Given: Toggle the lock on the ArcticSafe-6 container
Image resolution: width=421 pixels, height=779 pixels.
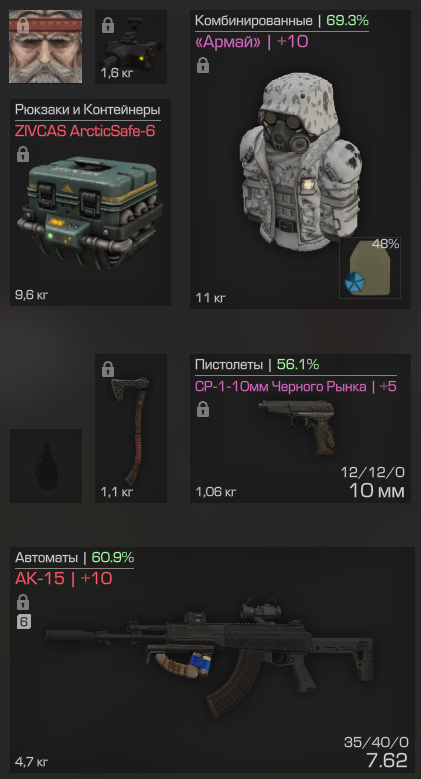Looking at the screenshot, I should point(23,155).
